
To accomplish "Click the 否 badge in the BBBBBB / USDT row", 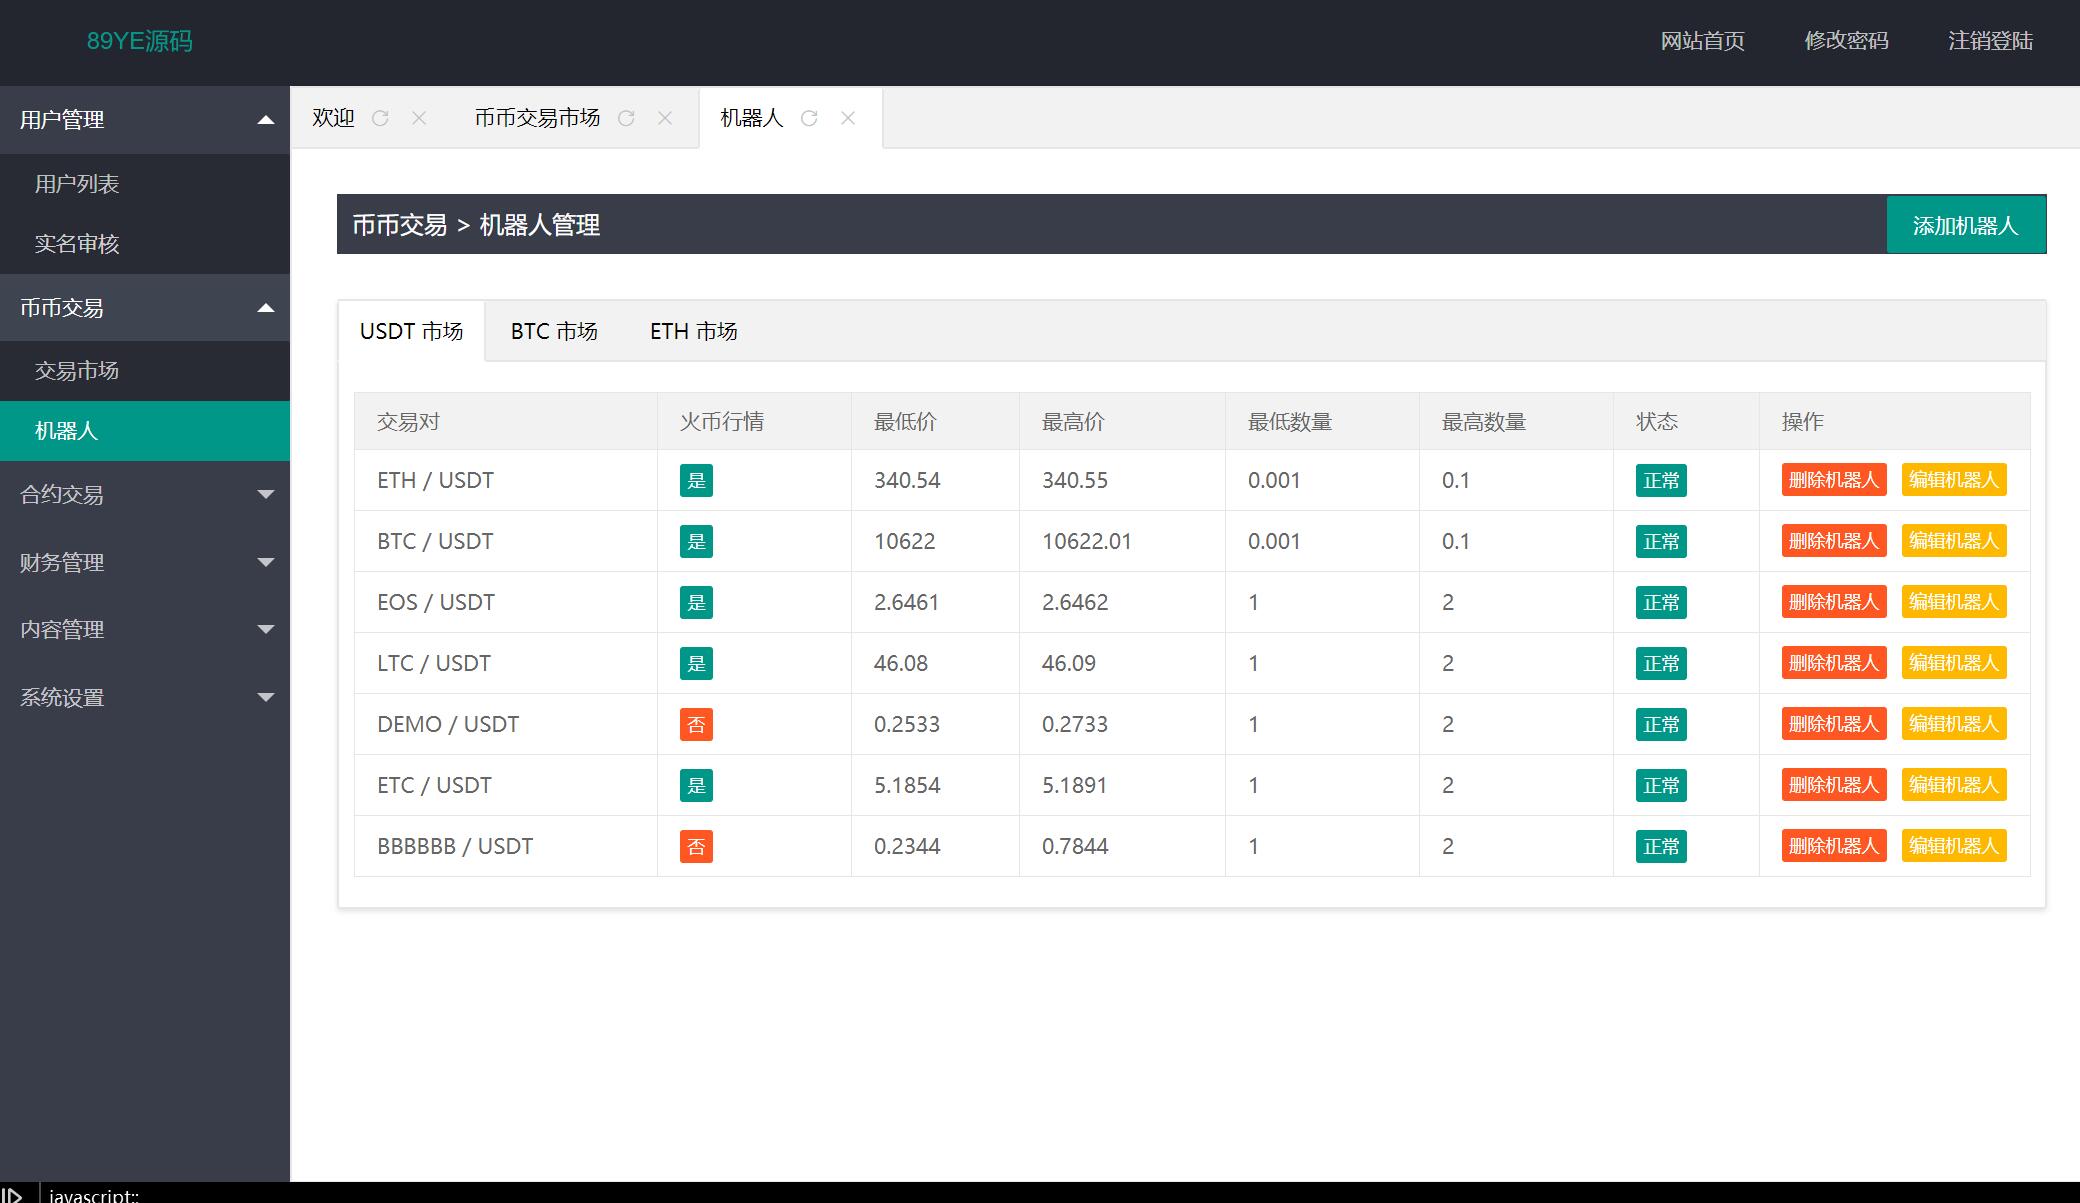I will coord(696,847).
